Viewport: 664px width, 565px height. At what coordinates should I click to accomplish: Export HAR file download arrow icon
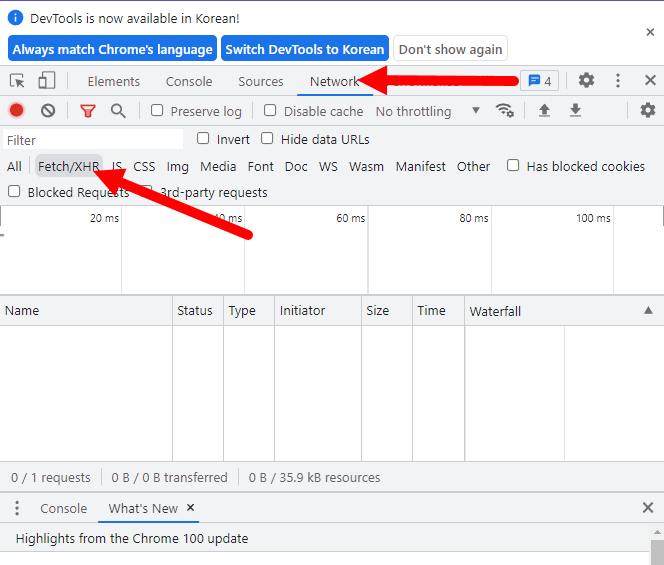click(x=575, y=111)
